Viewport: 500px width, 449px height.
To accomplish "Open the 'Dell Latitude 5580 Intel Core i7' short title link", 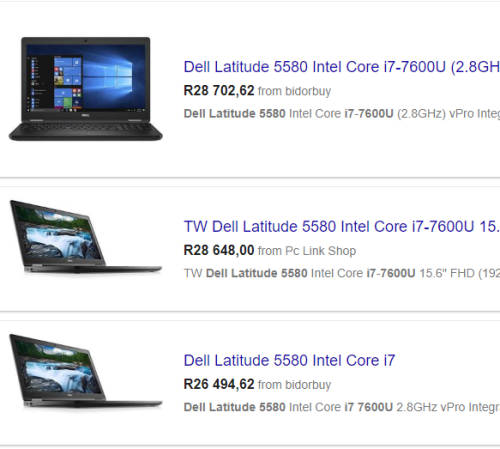I will 289,360.
